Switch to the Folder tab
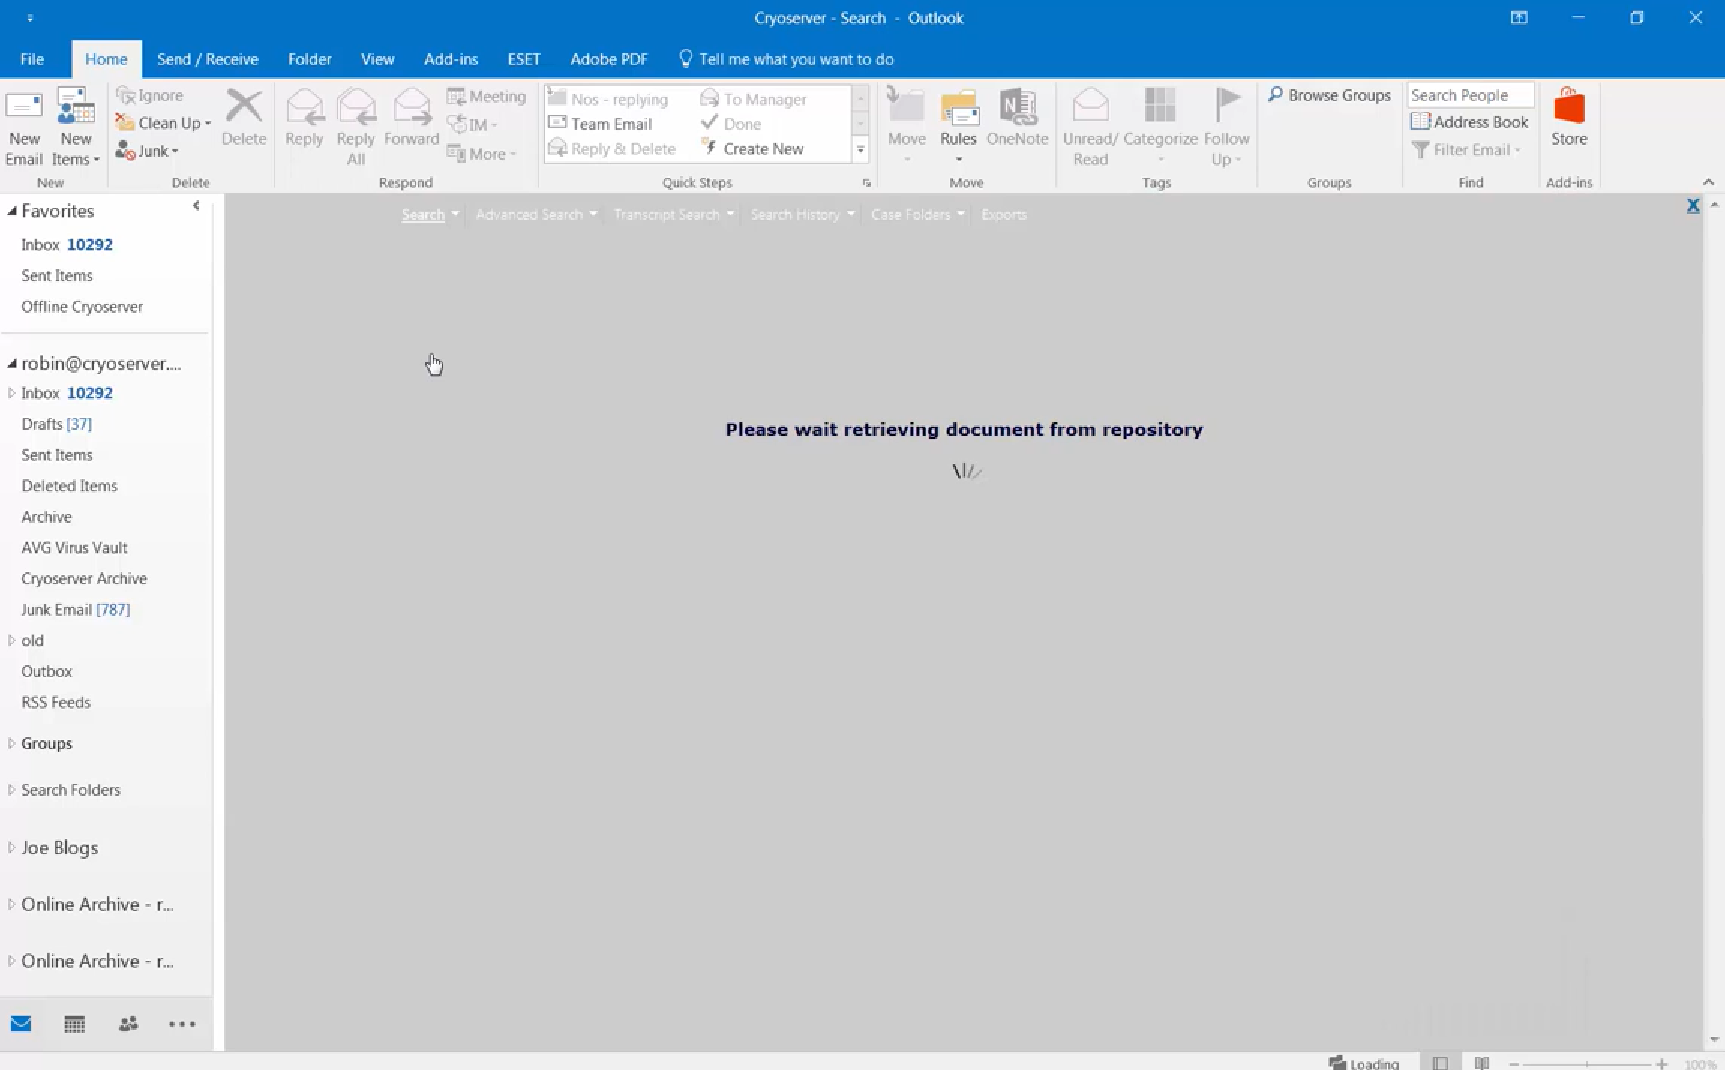This screenshot has width=1725, height=1070. point(310,59)
